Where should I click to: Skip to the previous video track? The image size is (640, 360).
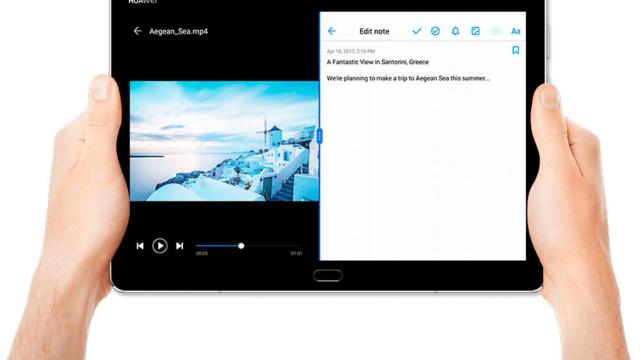click(x=140, y=246)
